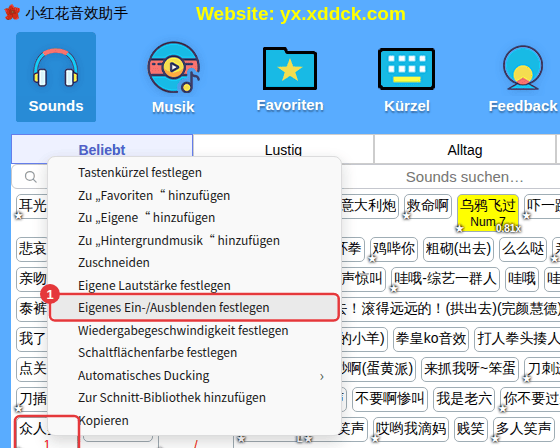
Task: Open the Feedback icon
Action: [x=523, y=80]
